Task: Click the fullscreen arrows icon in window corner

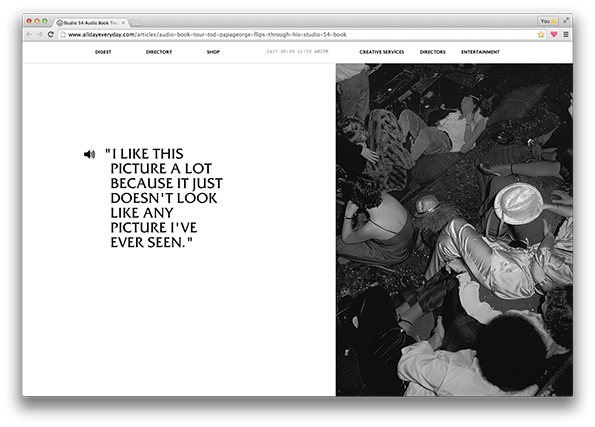Action: pos(566,20)
